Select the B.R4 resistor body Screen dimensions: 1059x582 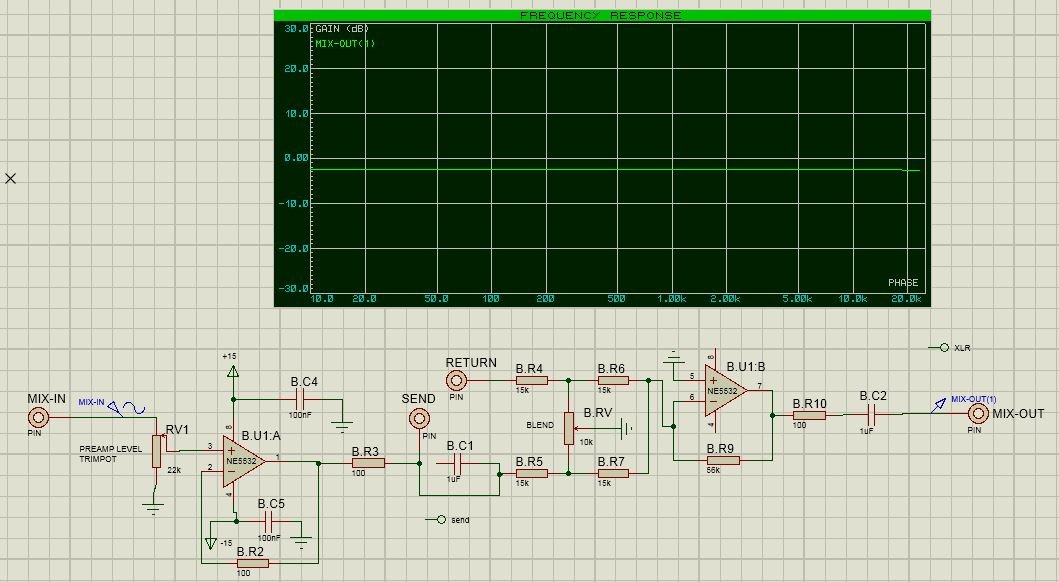pyautogui.click(x=532, y=381)
